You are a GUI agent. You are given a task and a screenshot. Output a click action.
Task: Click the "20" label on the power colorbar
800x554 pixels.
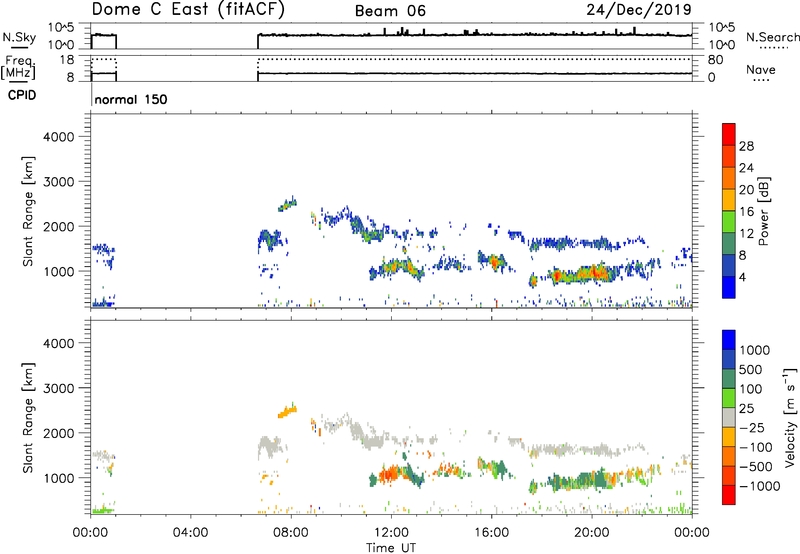pyautogui.click(x=746, y=190)
